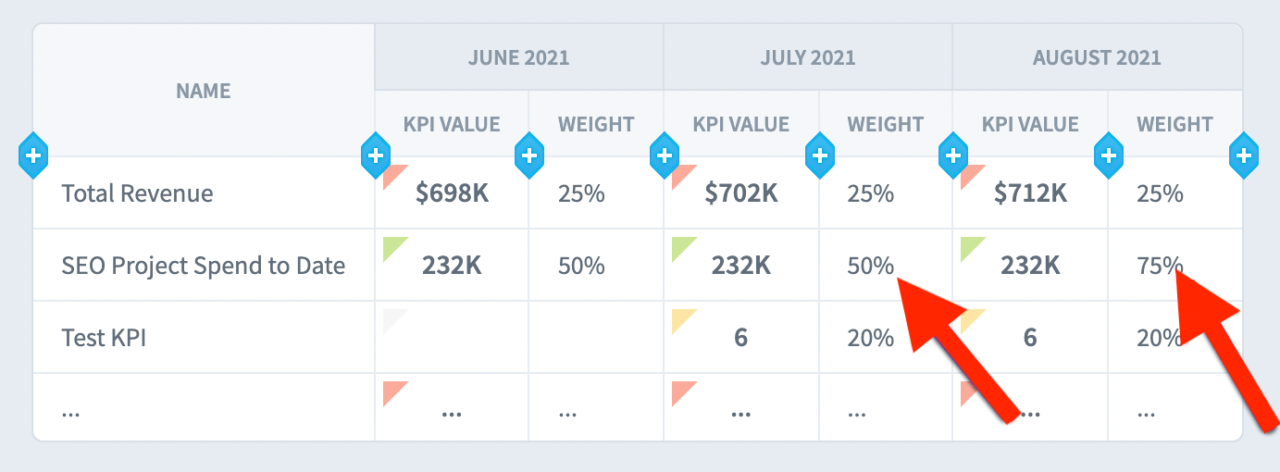Click plus icon between July KPI Value and Weight
This screenshot has width=1280, height=472.
pyautogui.click(x=819, y=155)
